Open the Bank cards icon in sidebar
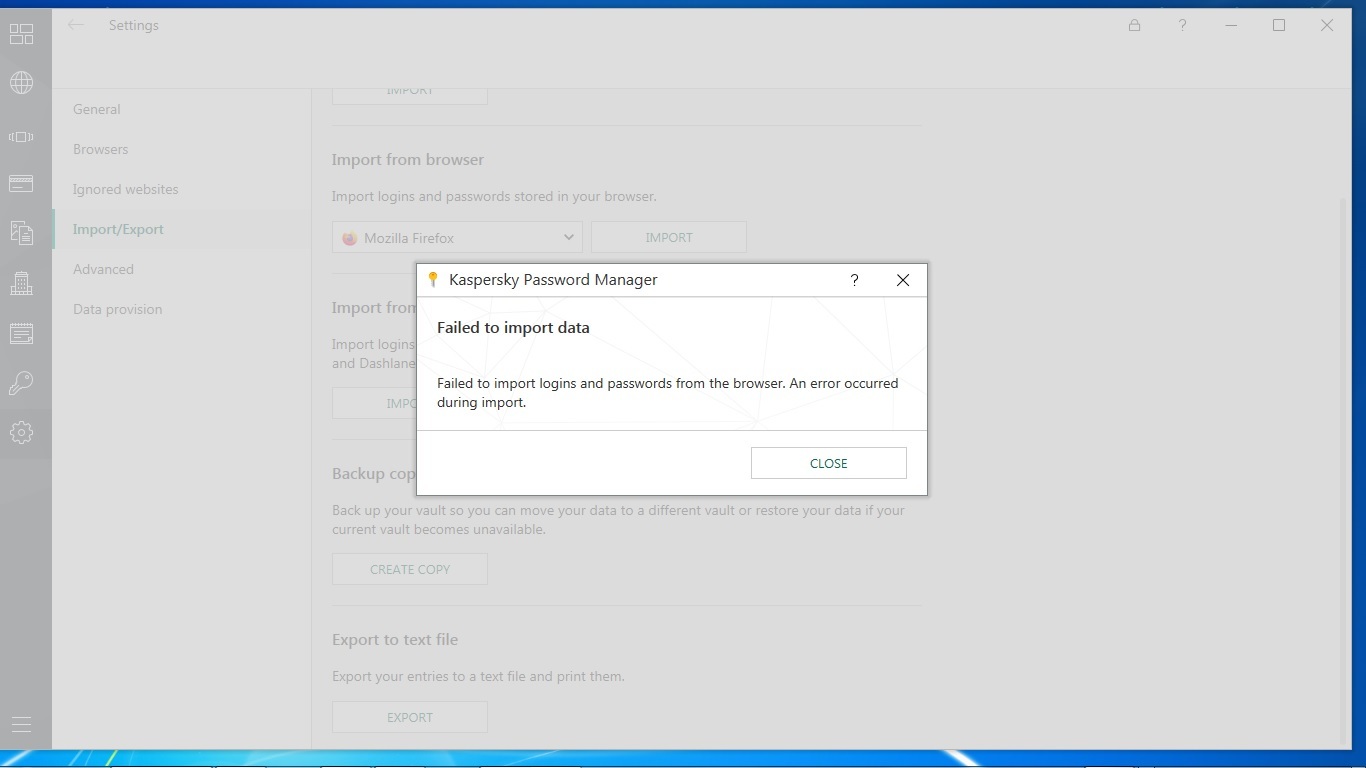1366x768 pixels. pos(21,183)
